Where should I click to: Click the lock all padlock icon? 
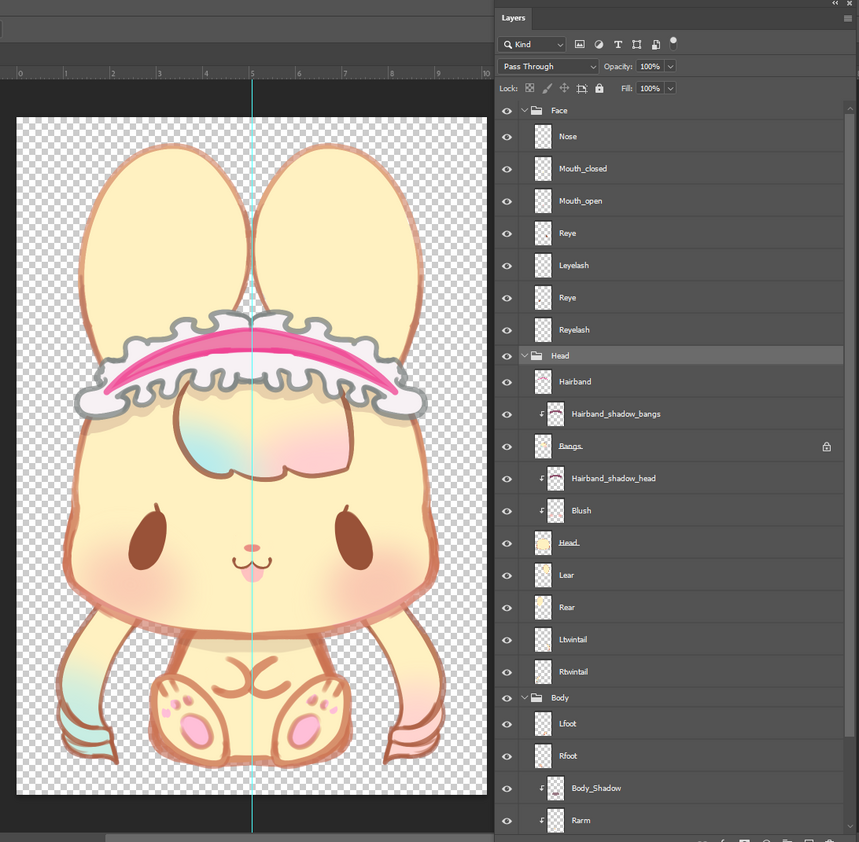coord(599,88)
